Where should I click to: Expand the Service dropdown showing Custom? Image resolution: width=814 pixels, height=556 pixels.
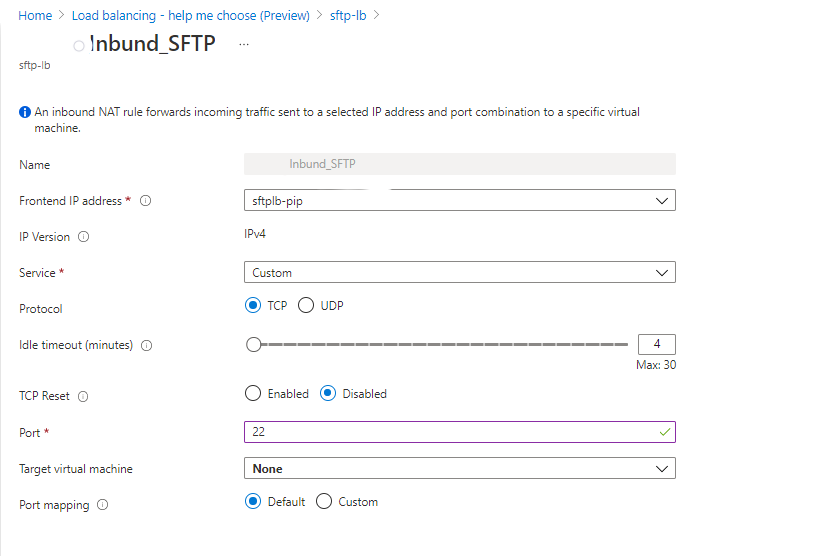click(459, 273)
